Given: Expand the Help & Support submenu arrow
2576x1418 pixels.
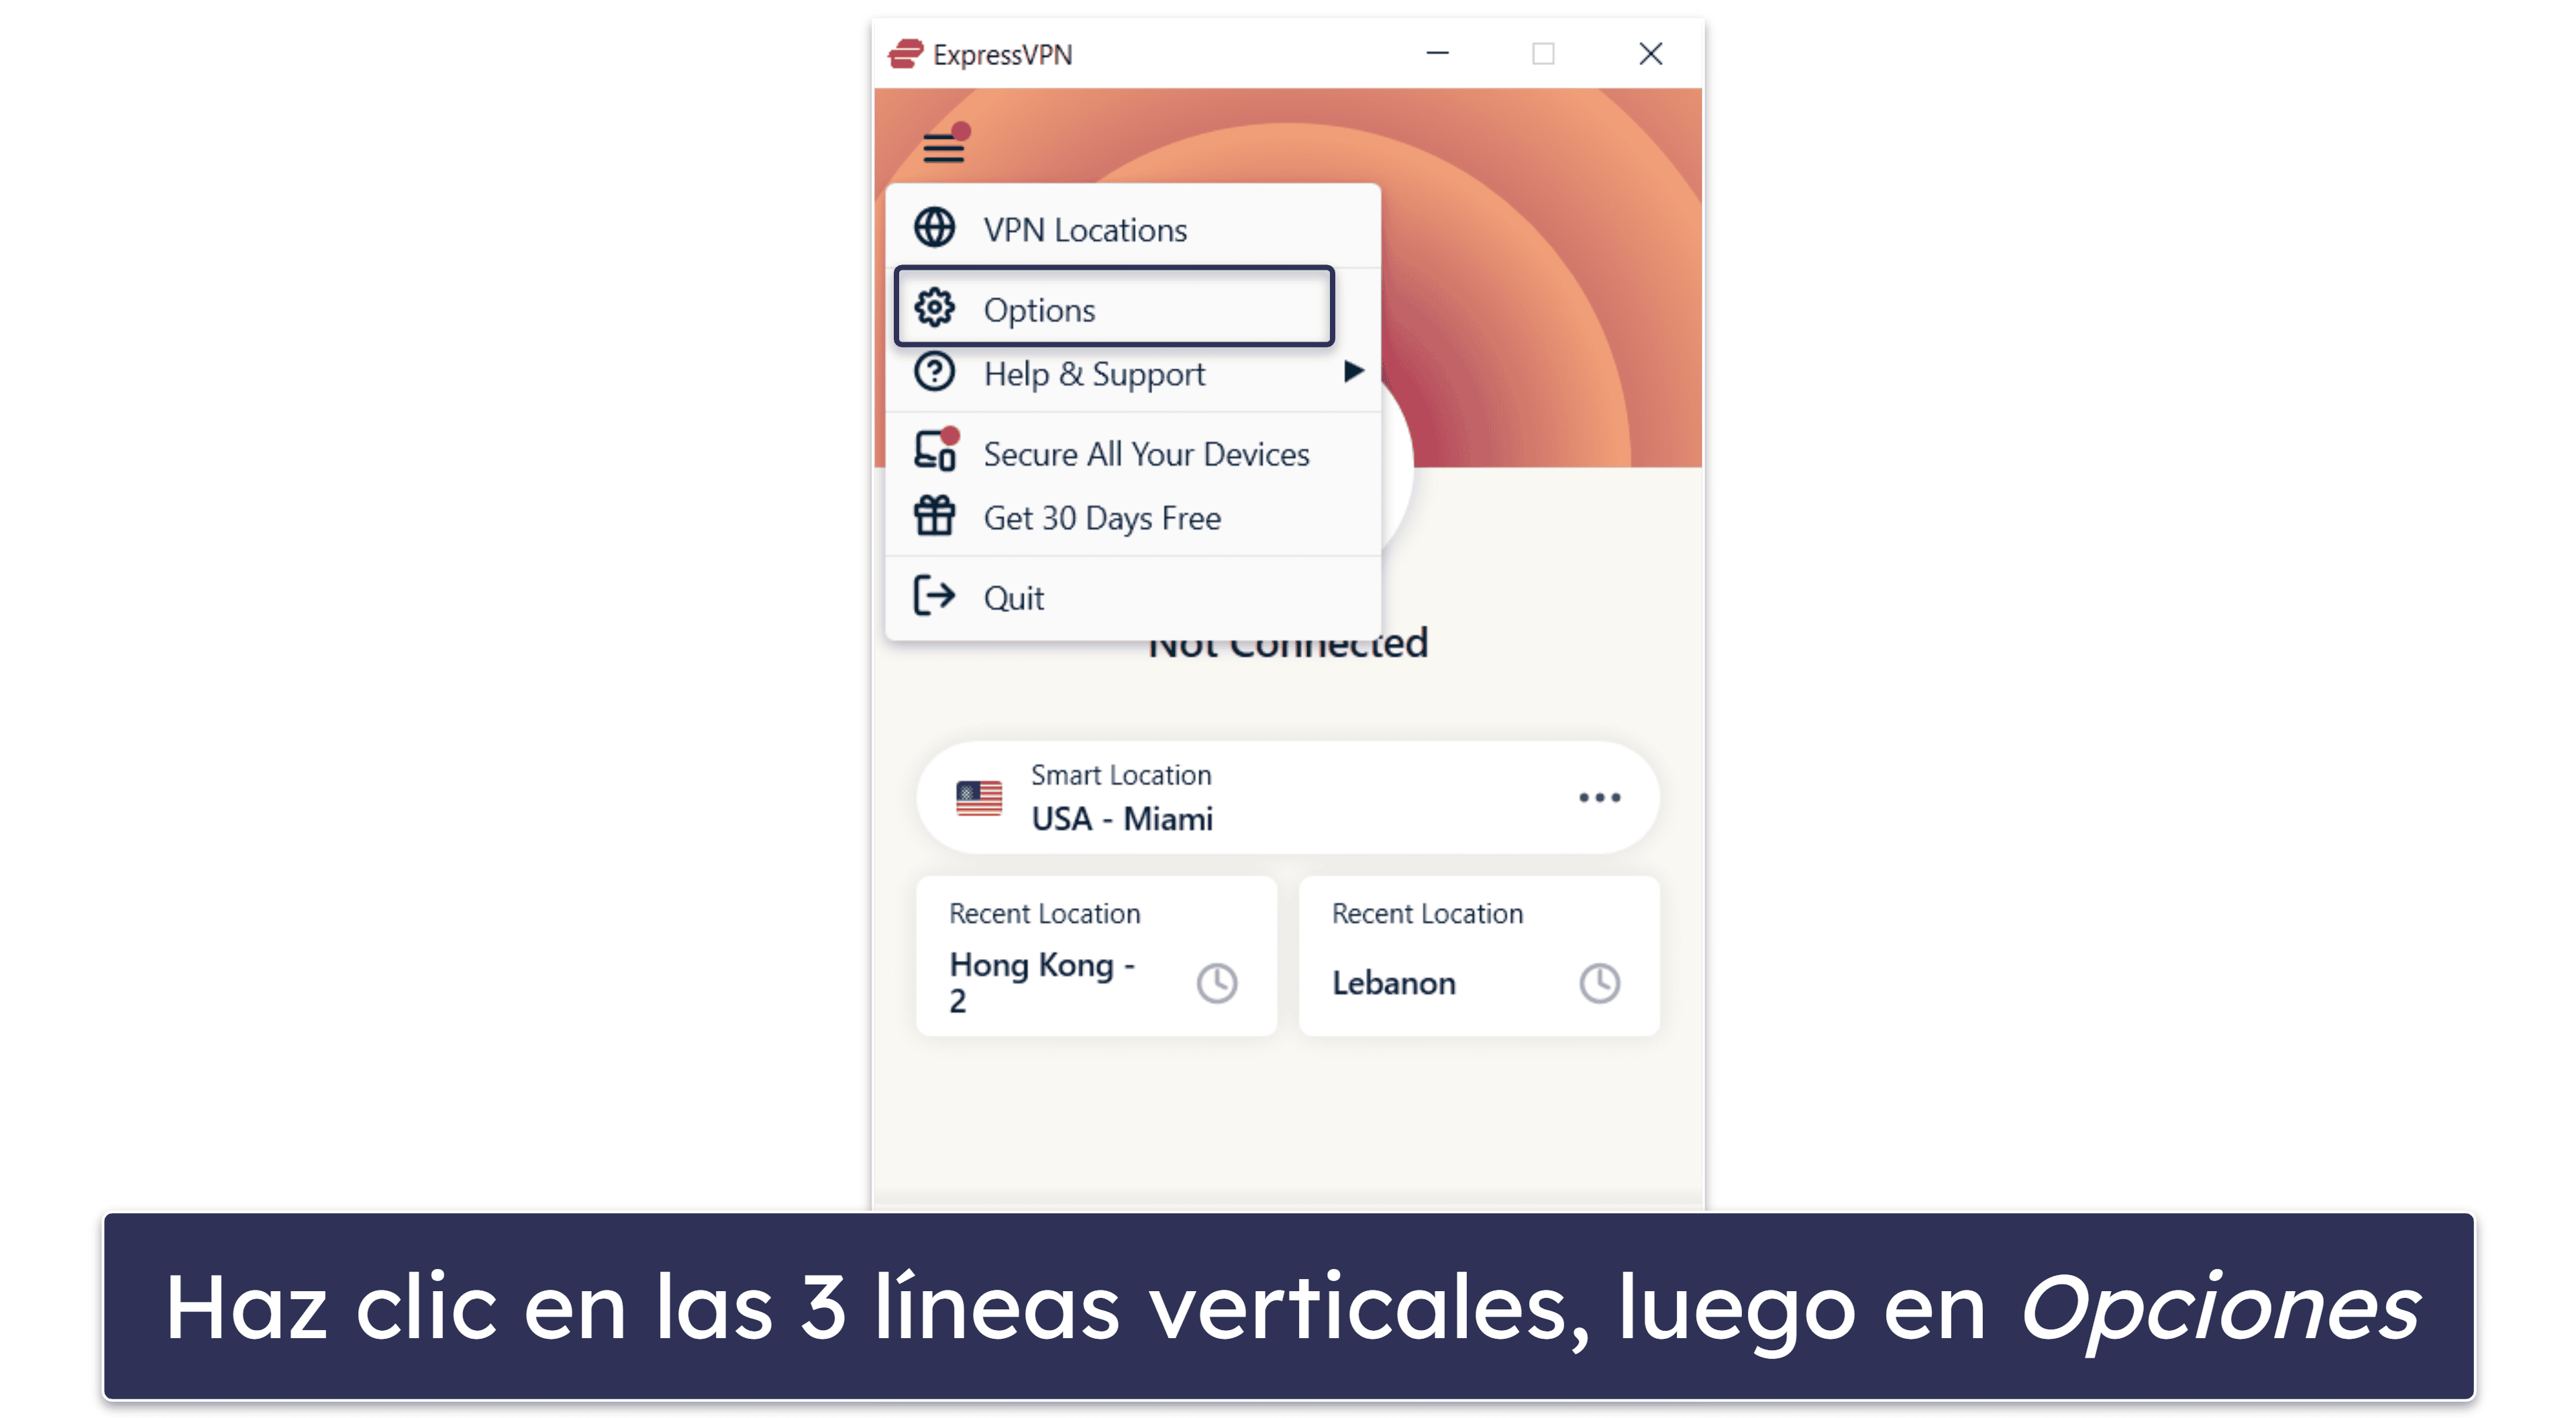Looking at the screenshot, I should tap(1353, 372).
